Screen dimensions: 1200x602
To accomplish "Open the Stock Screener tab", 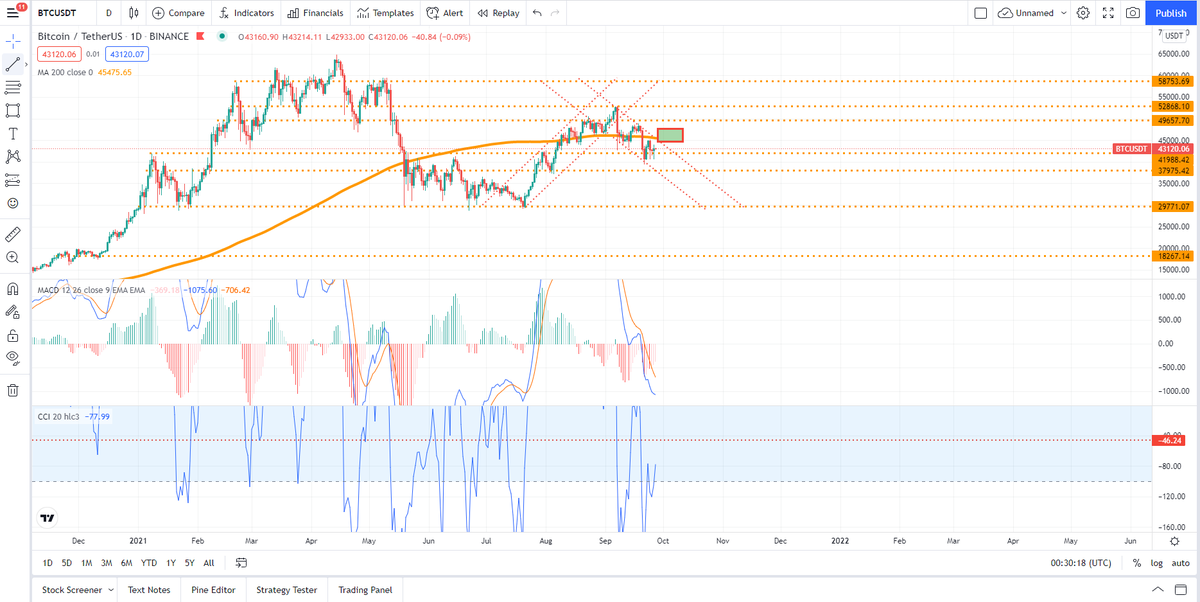I will 71,590.
